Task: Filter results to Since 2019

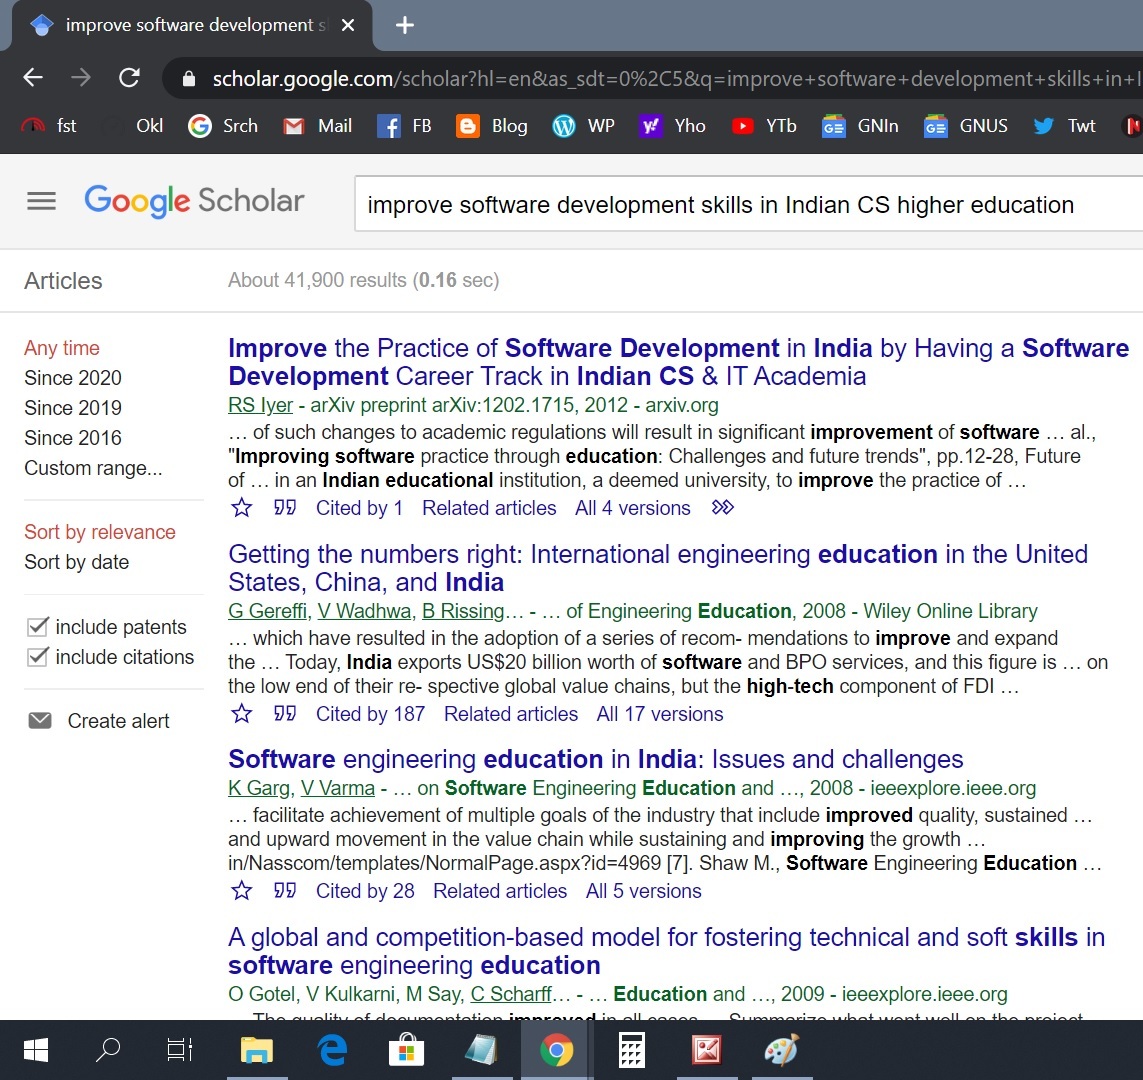Action: 73,408
